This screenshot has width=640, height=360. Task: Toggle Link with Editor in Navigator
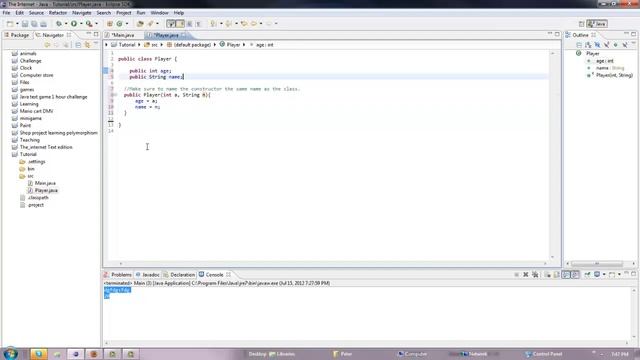click(x=87, y=44)
